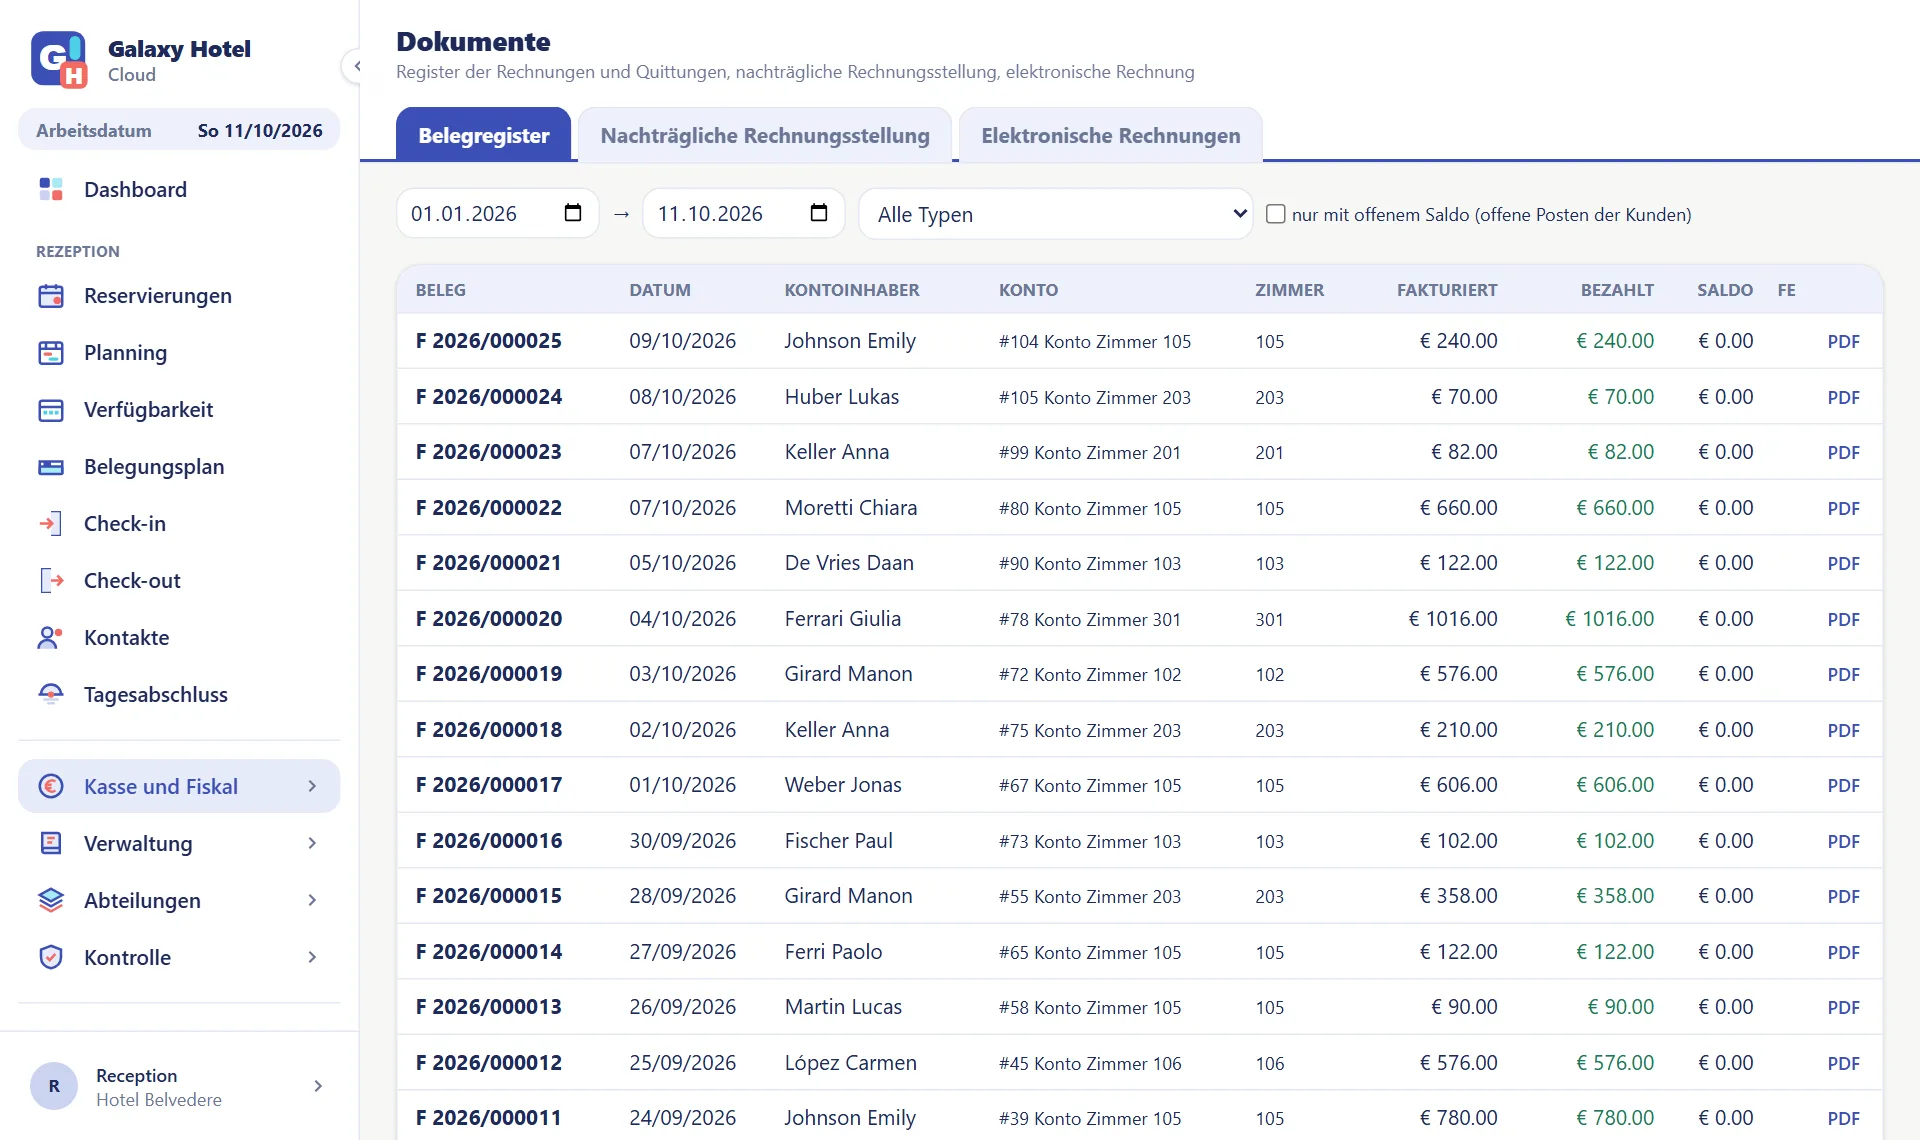Open PDF for invoice F 2026/000020

click(1843, 620)
